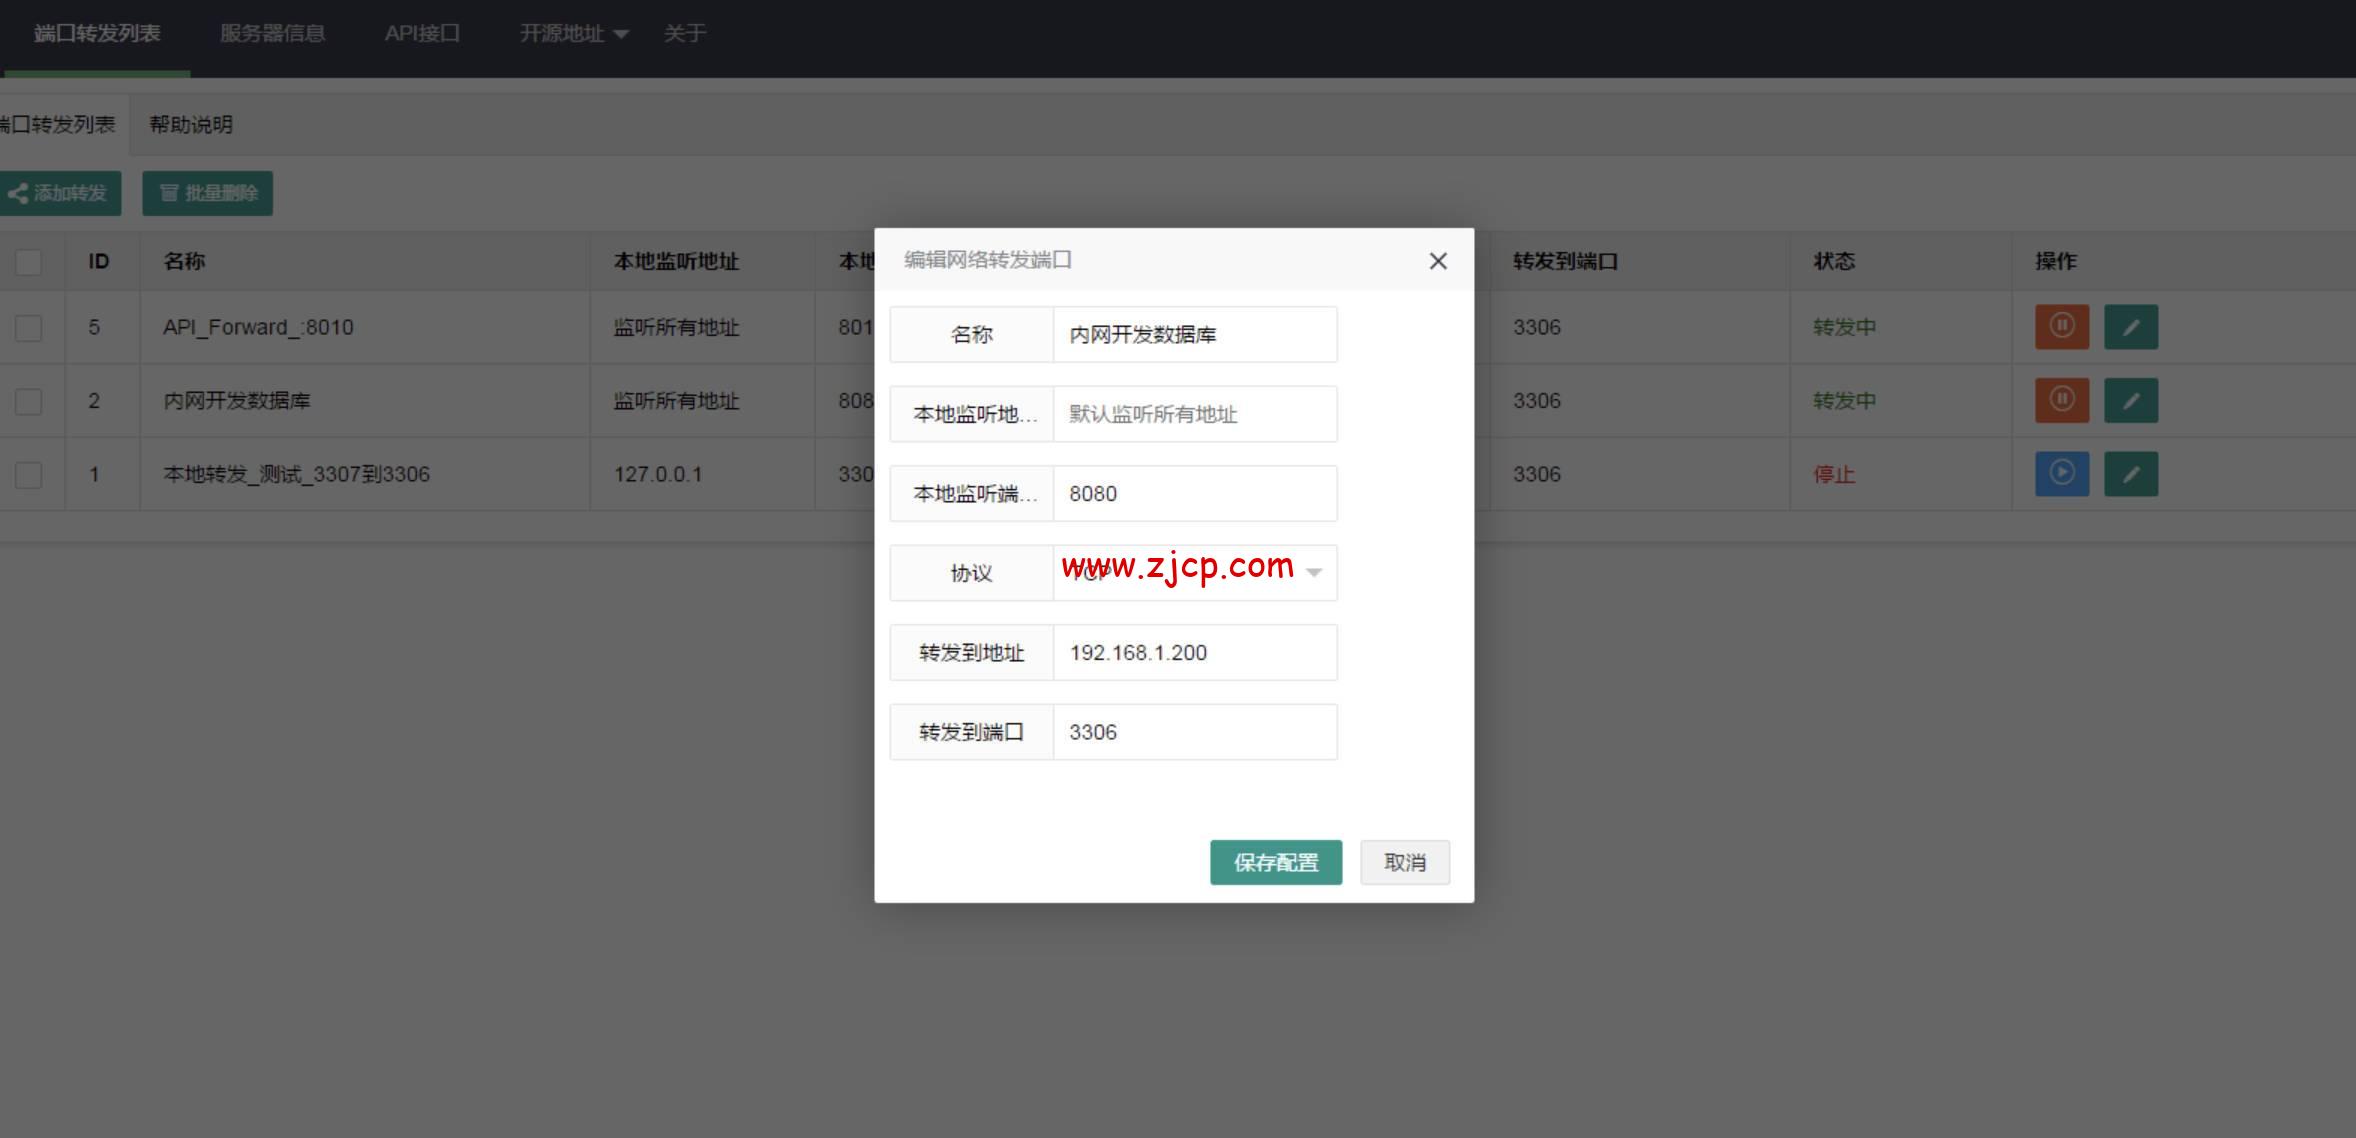
Task: Close the 编辑网络转发端口 dialog
Action: [1437, 261]
